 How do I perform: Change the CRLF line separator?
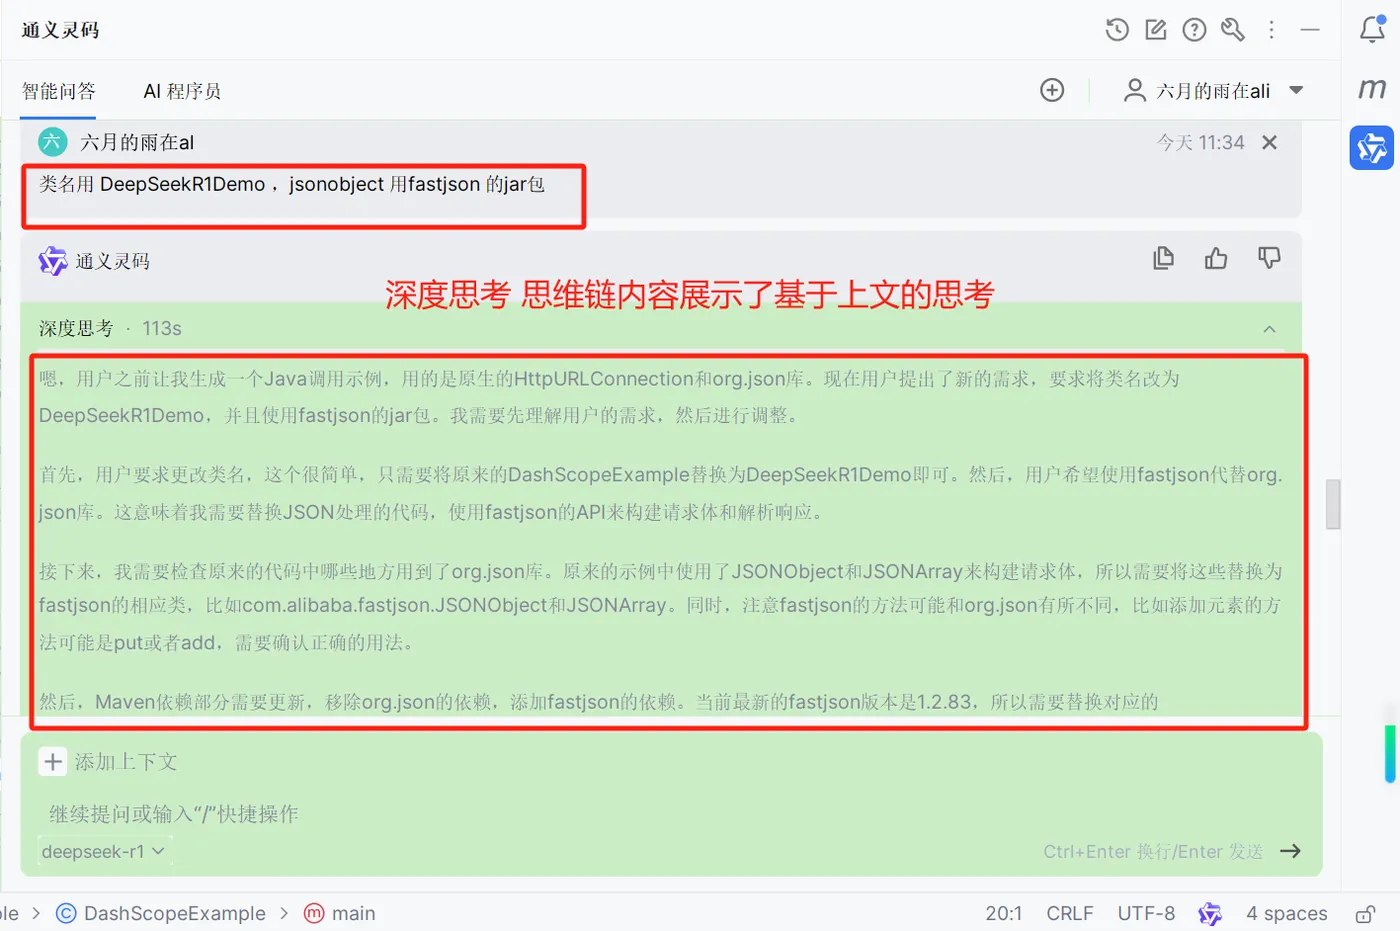click(1070, 913)
